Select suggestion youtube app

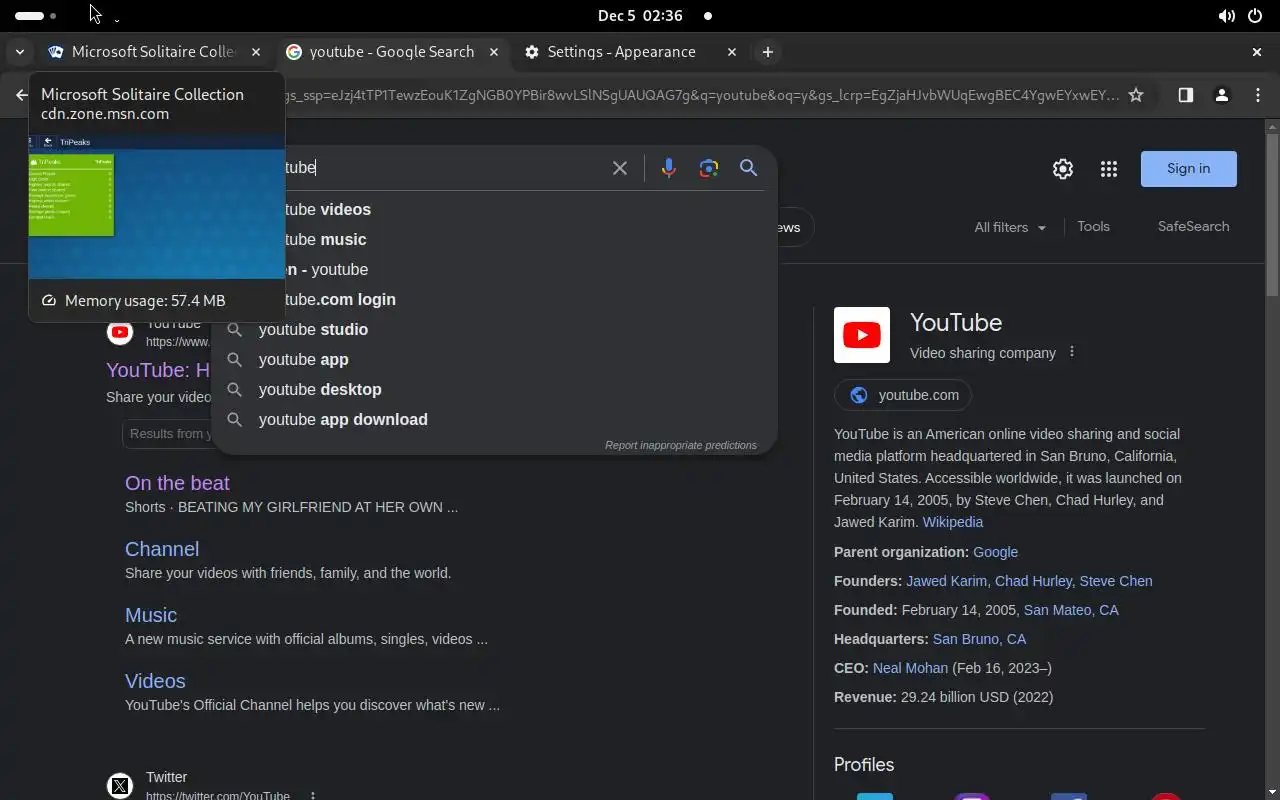tap(303, 359)
